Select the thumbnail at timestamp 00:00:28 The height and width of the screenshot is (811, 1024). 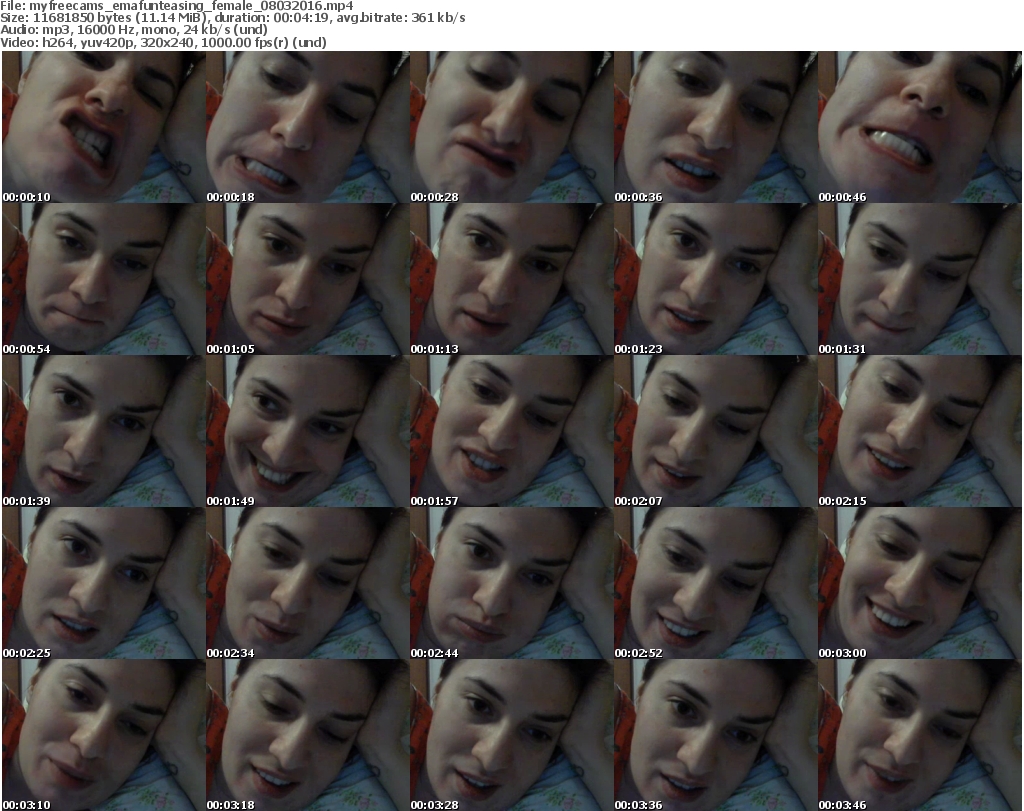(x=511, y=127)
